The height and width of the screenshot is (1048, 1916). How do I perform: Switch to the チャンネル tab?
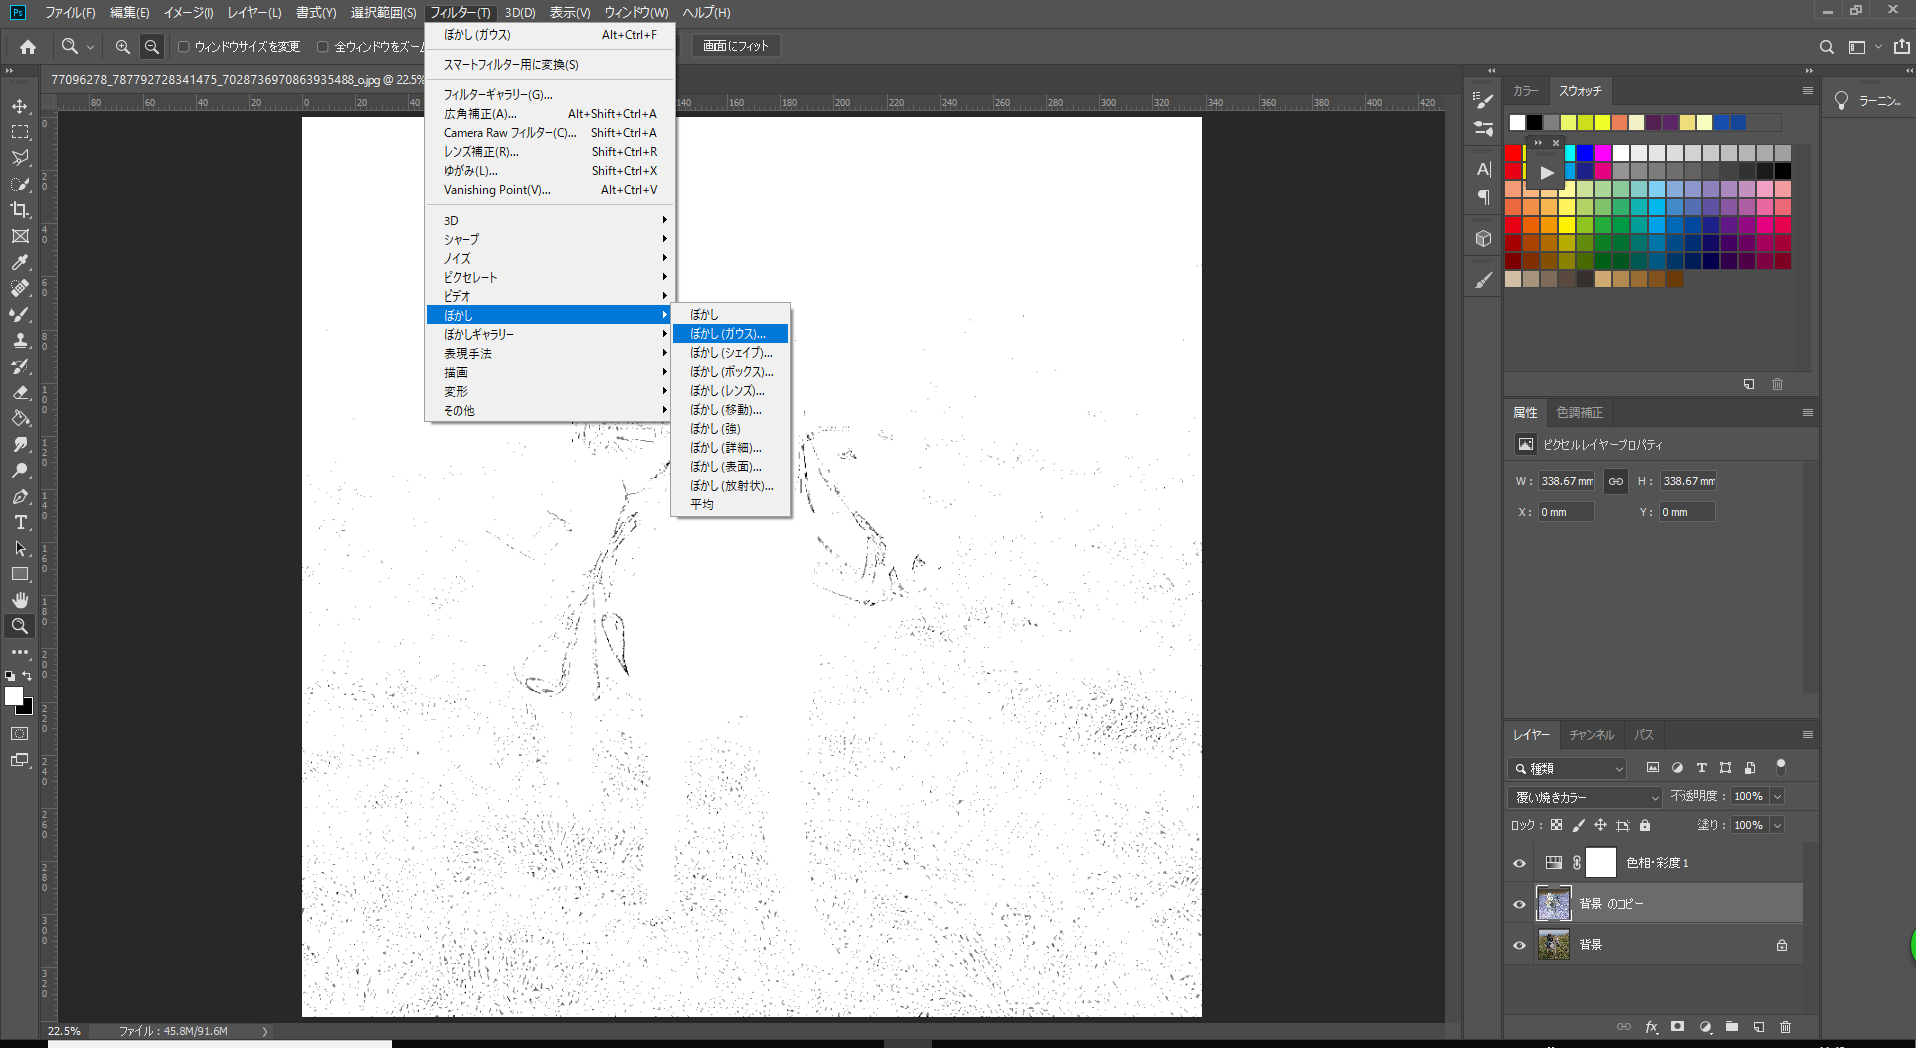[x=1591, y=735]
